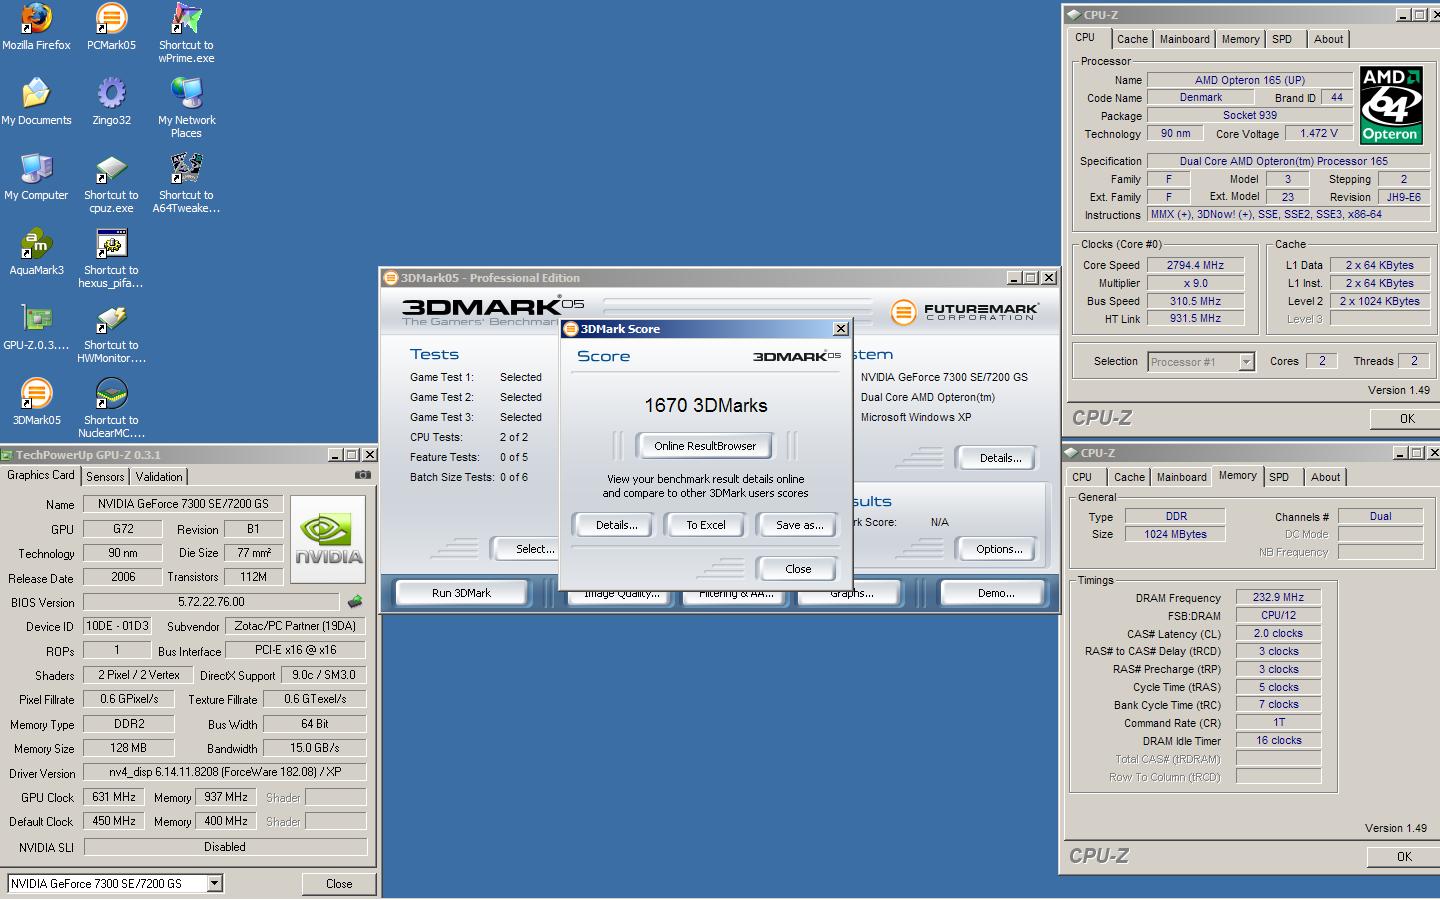Click the 1670 3DMarks score text

click(x=706, y=405)
